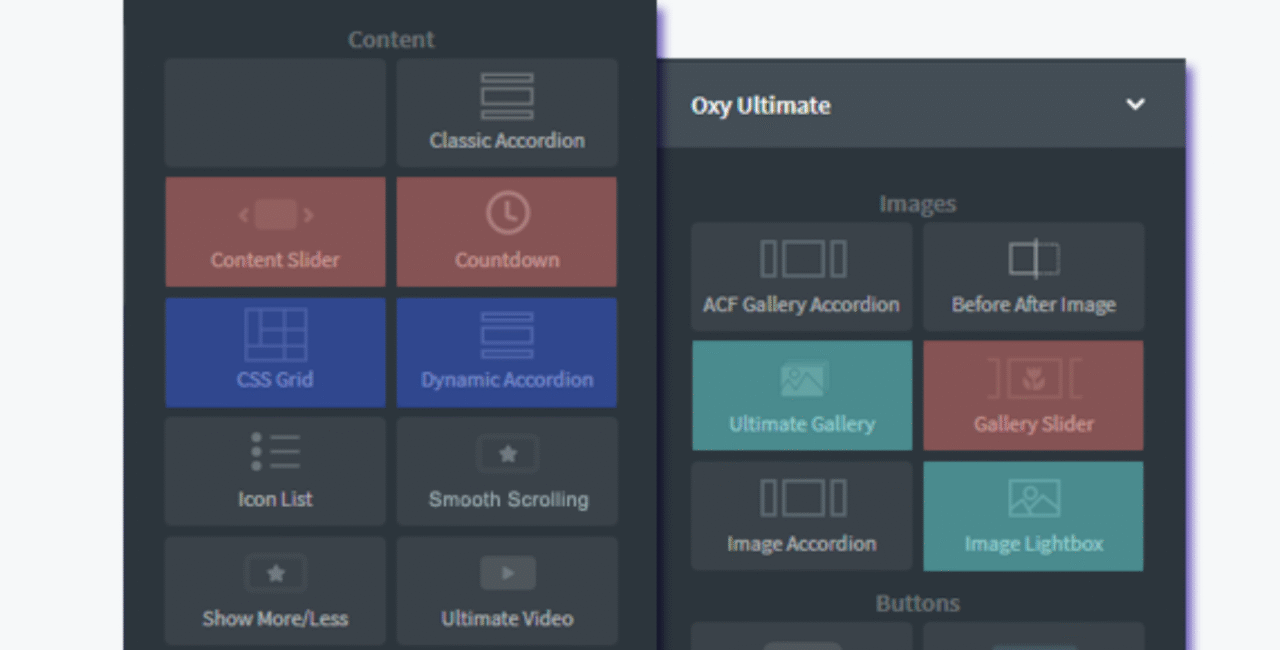Add the Before After Image element
Image resolution: width=1280 pixels, height=650 pixels.
[x=1033, y=277]
